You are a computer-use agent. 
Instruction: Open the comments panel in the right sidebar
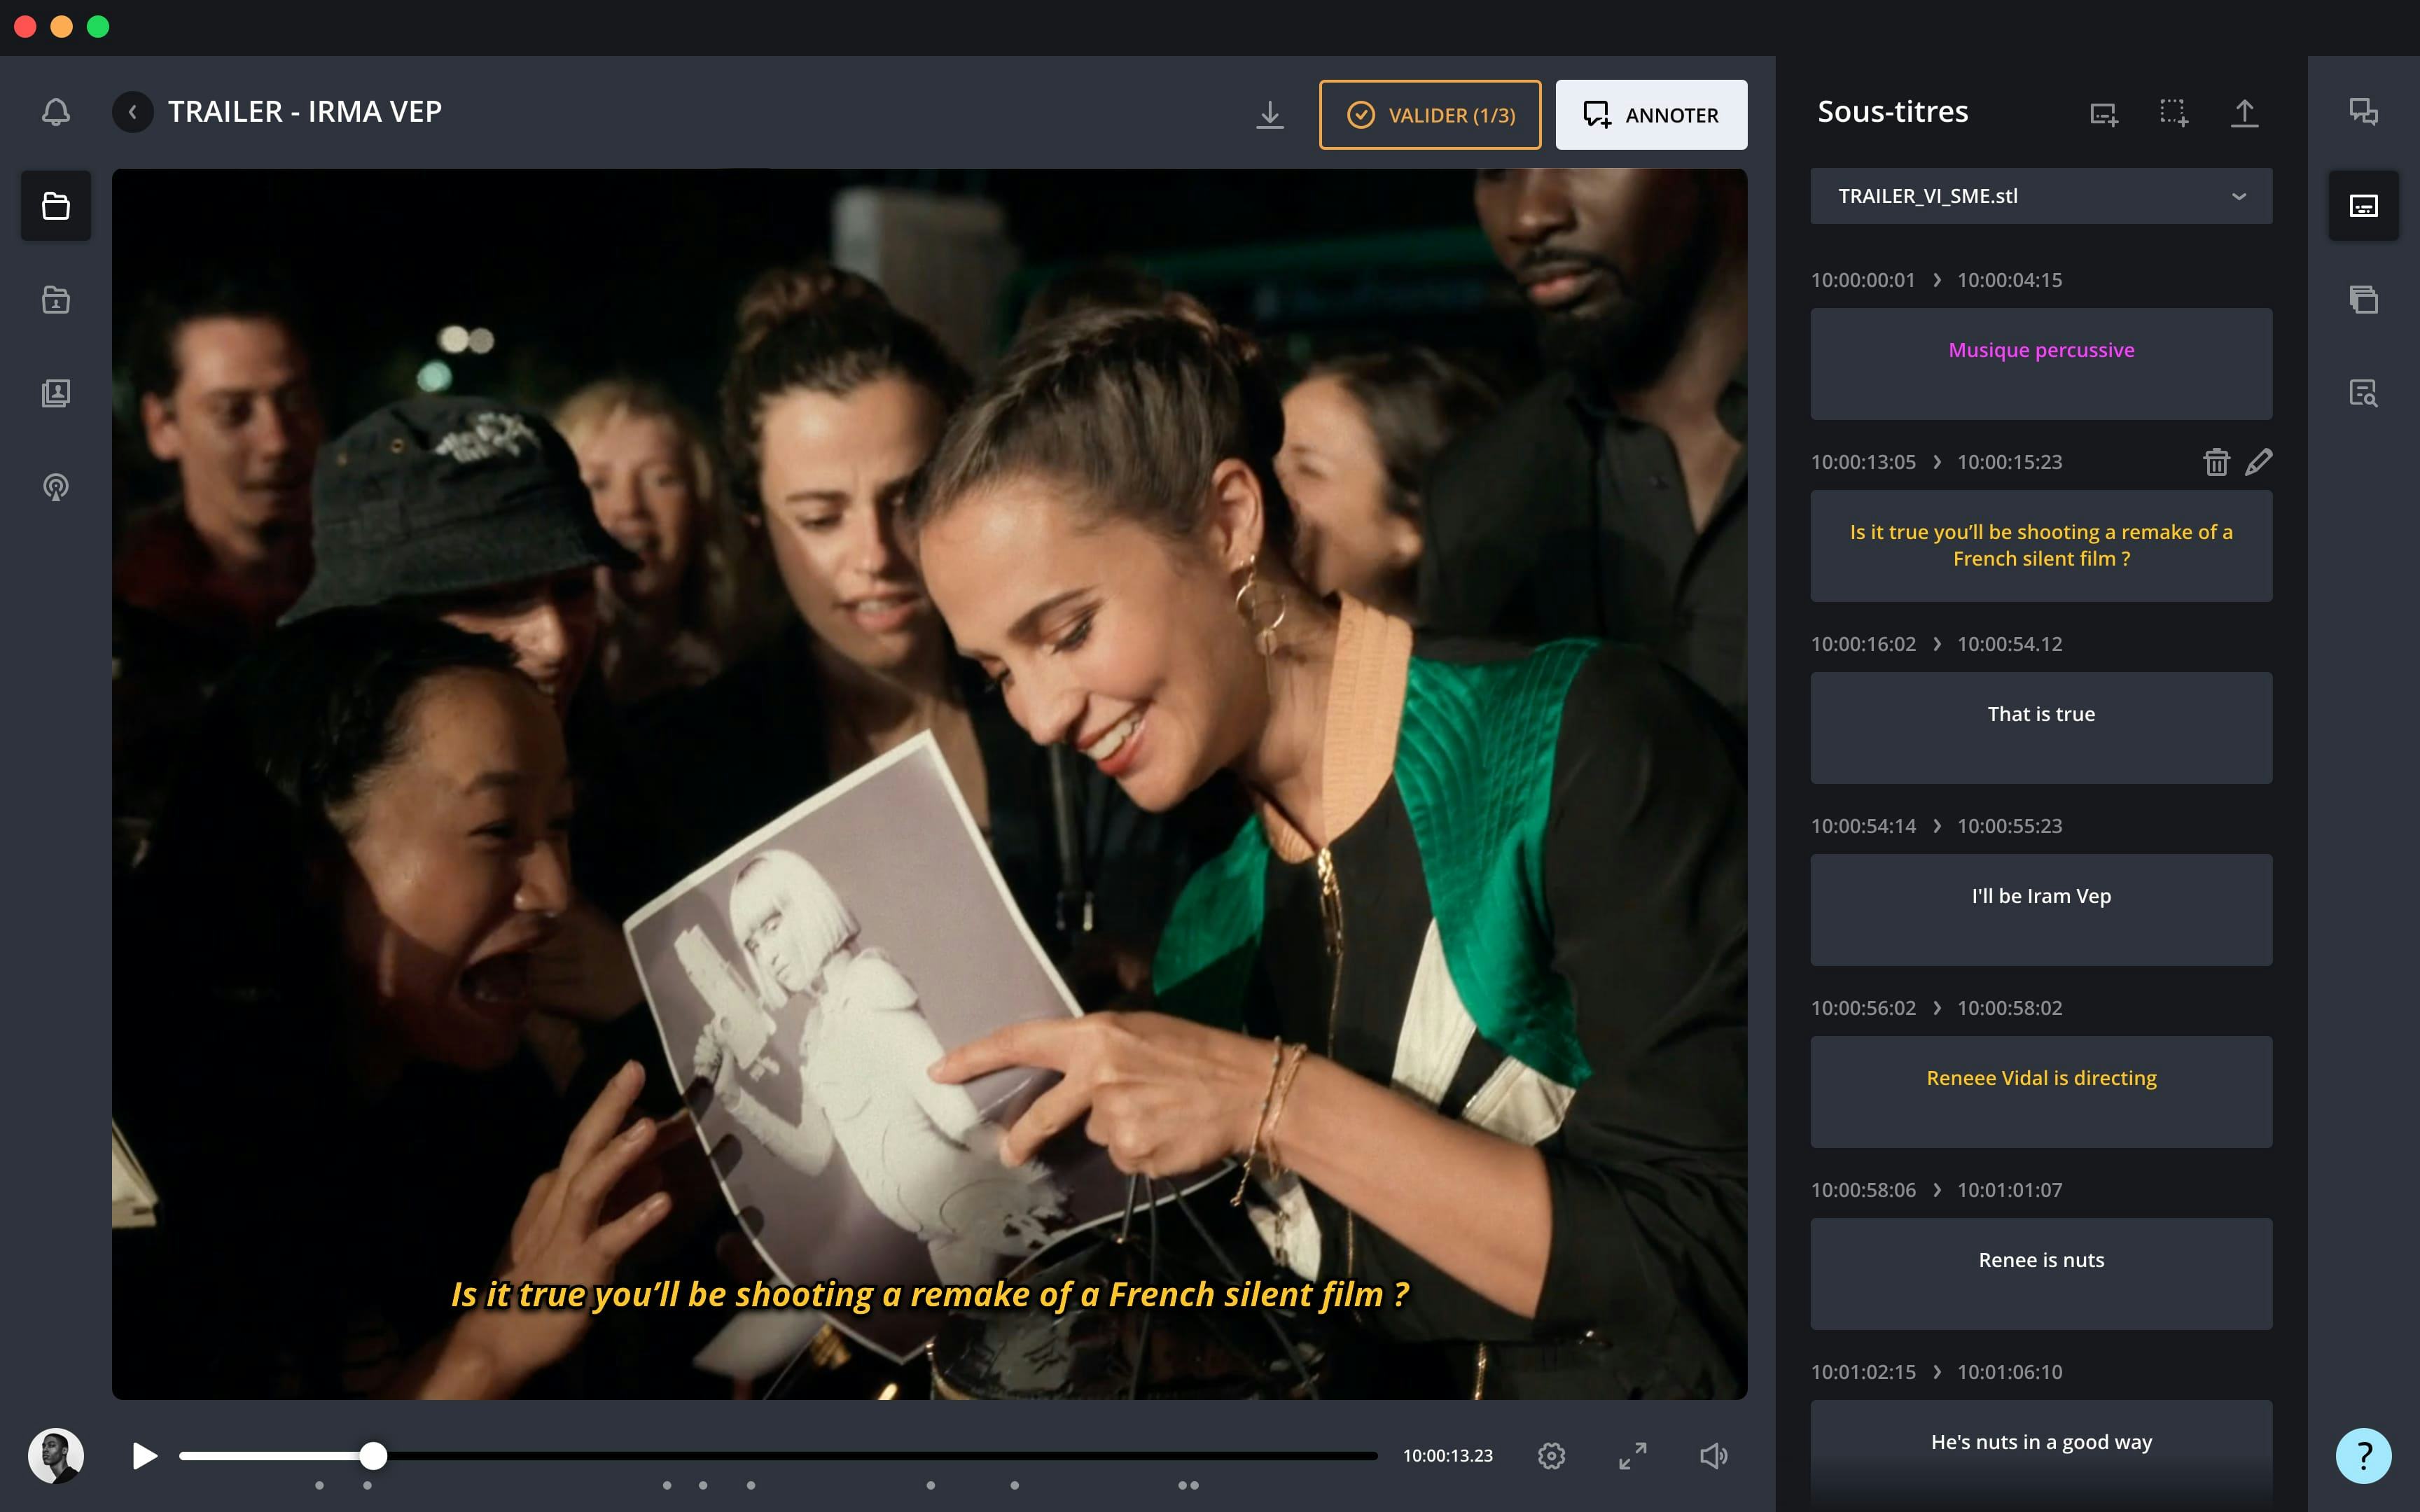click(2363, 112)
